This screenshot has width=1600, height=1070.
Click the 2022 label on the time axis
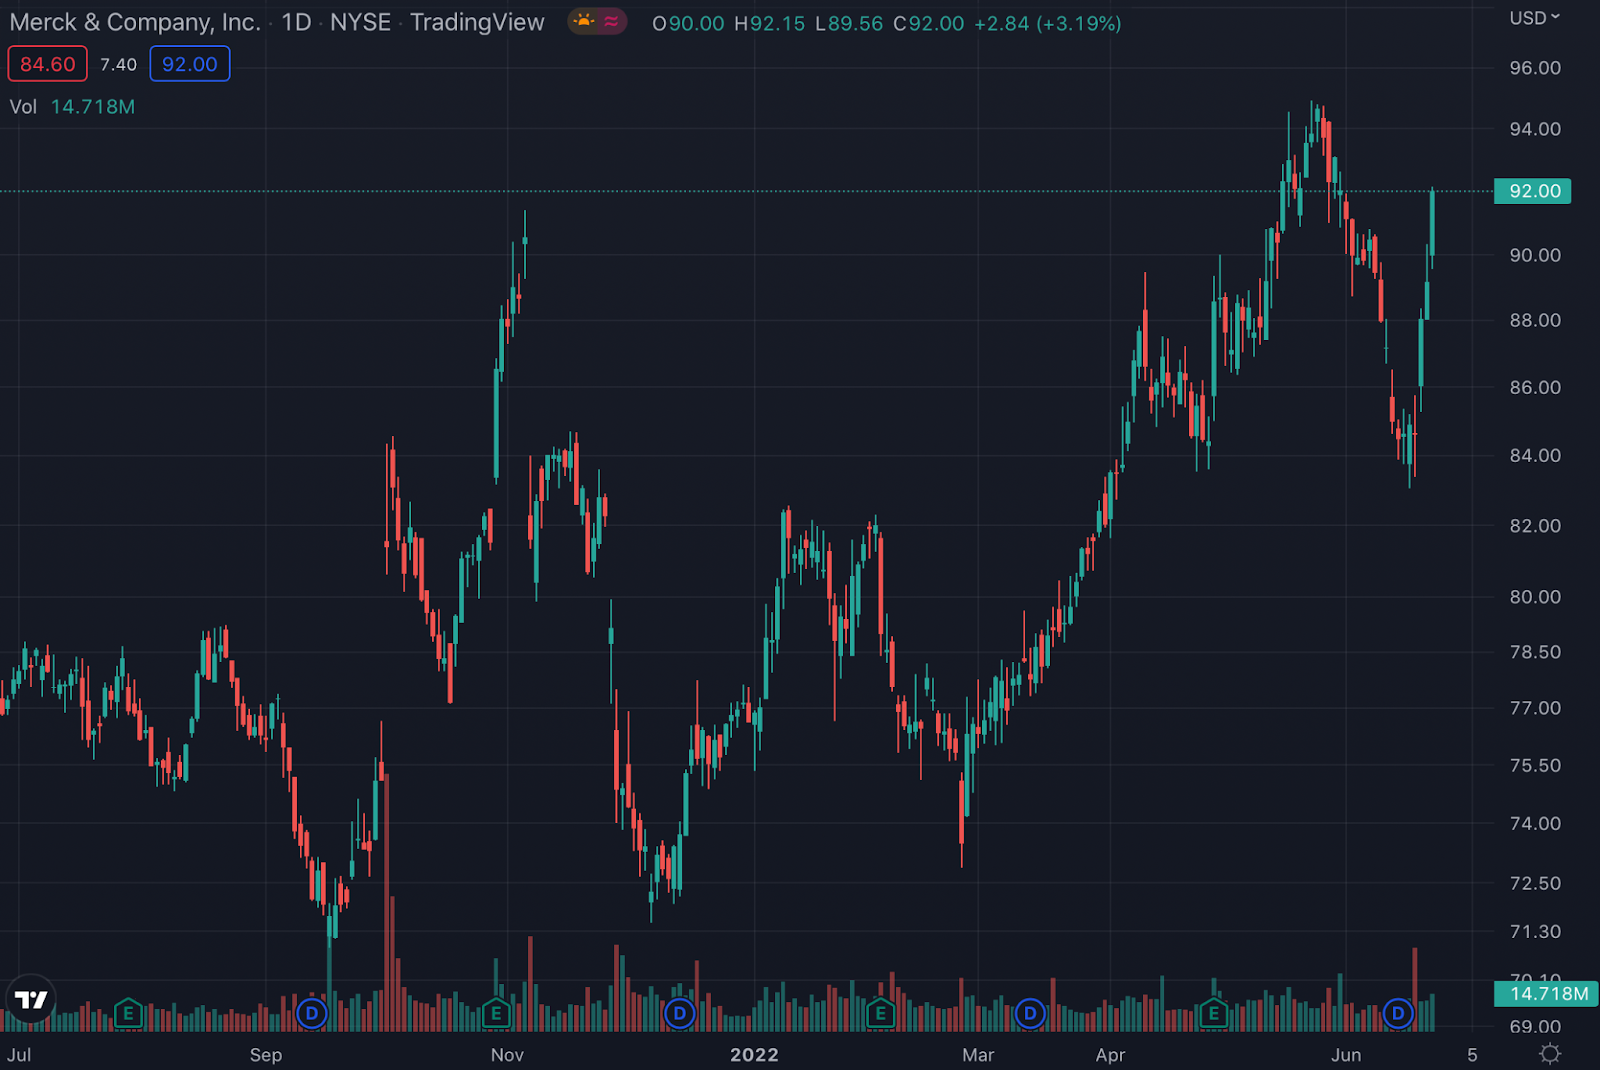tap(754, 1055)
